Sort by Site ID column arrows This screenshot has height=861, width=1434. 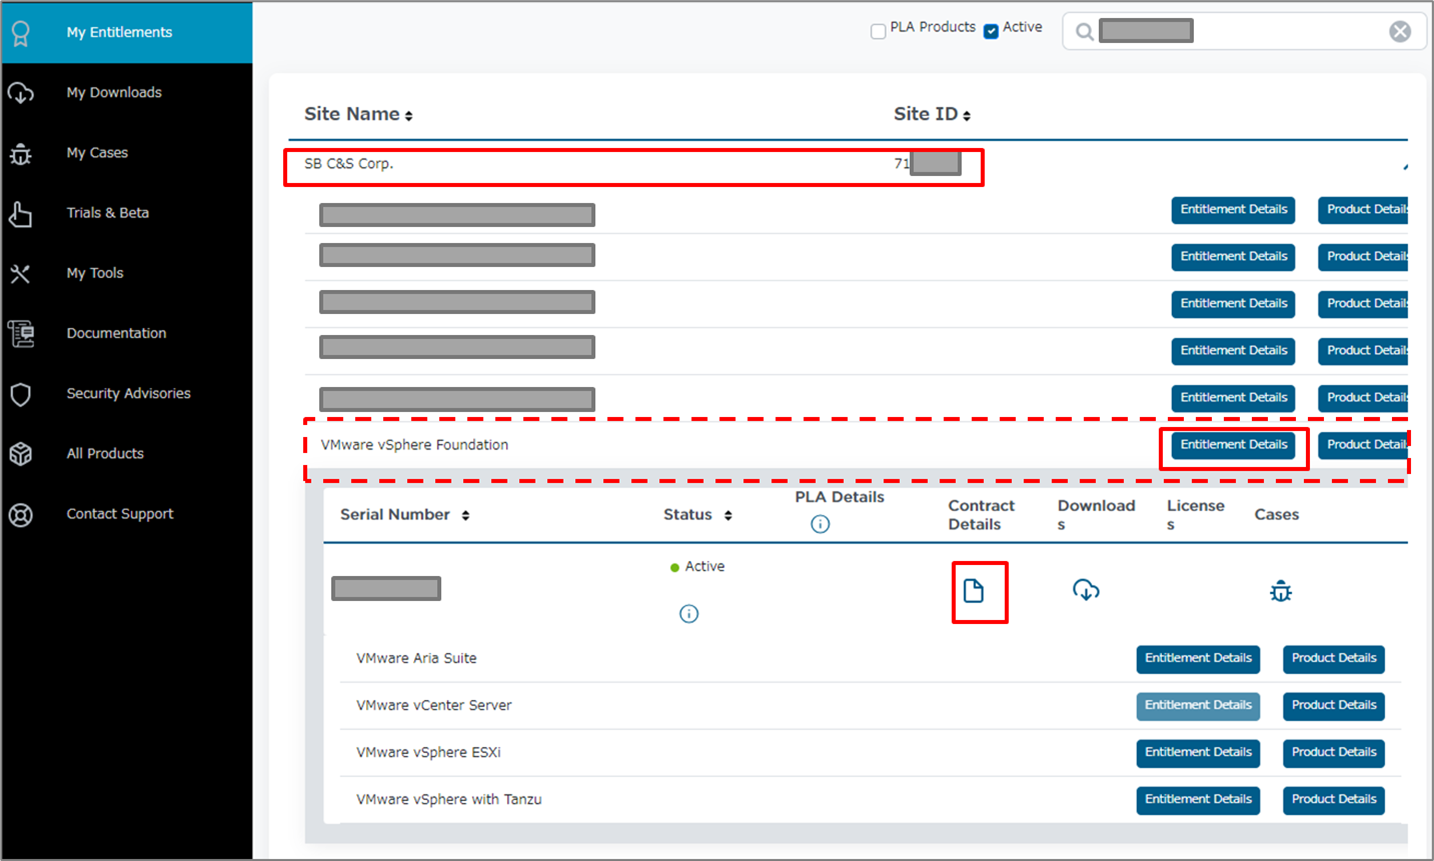pos(966,116)
